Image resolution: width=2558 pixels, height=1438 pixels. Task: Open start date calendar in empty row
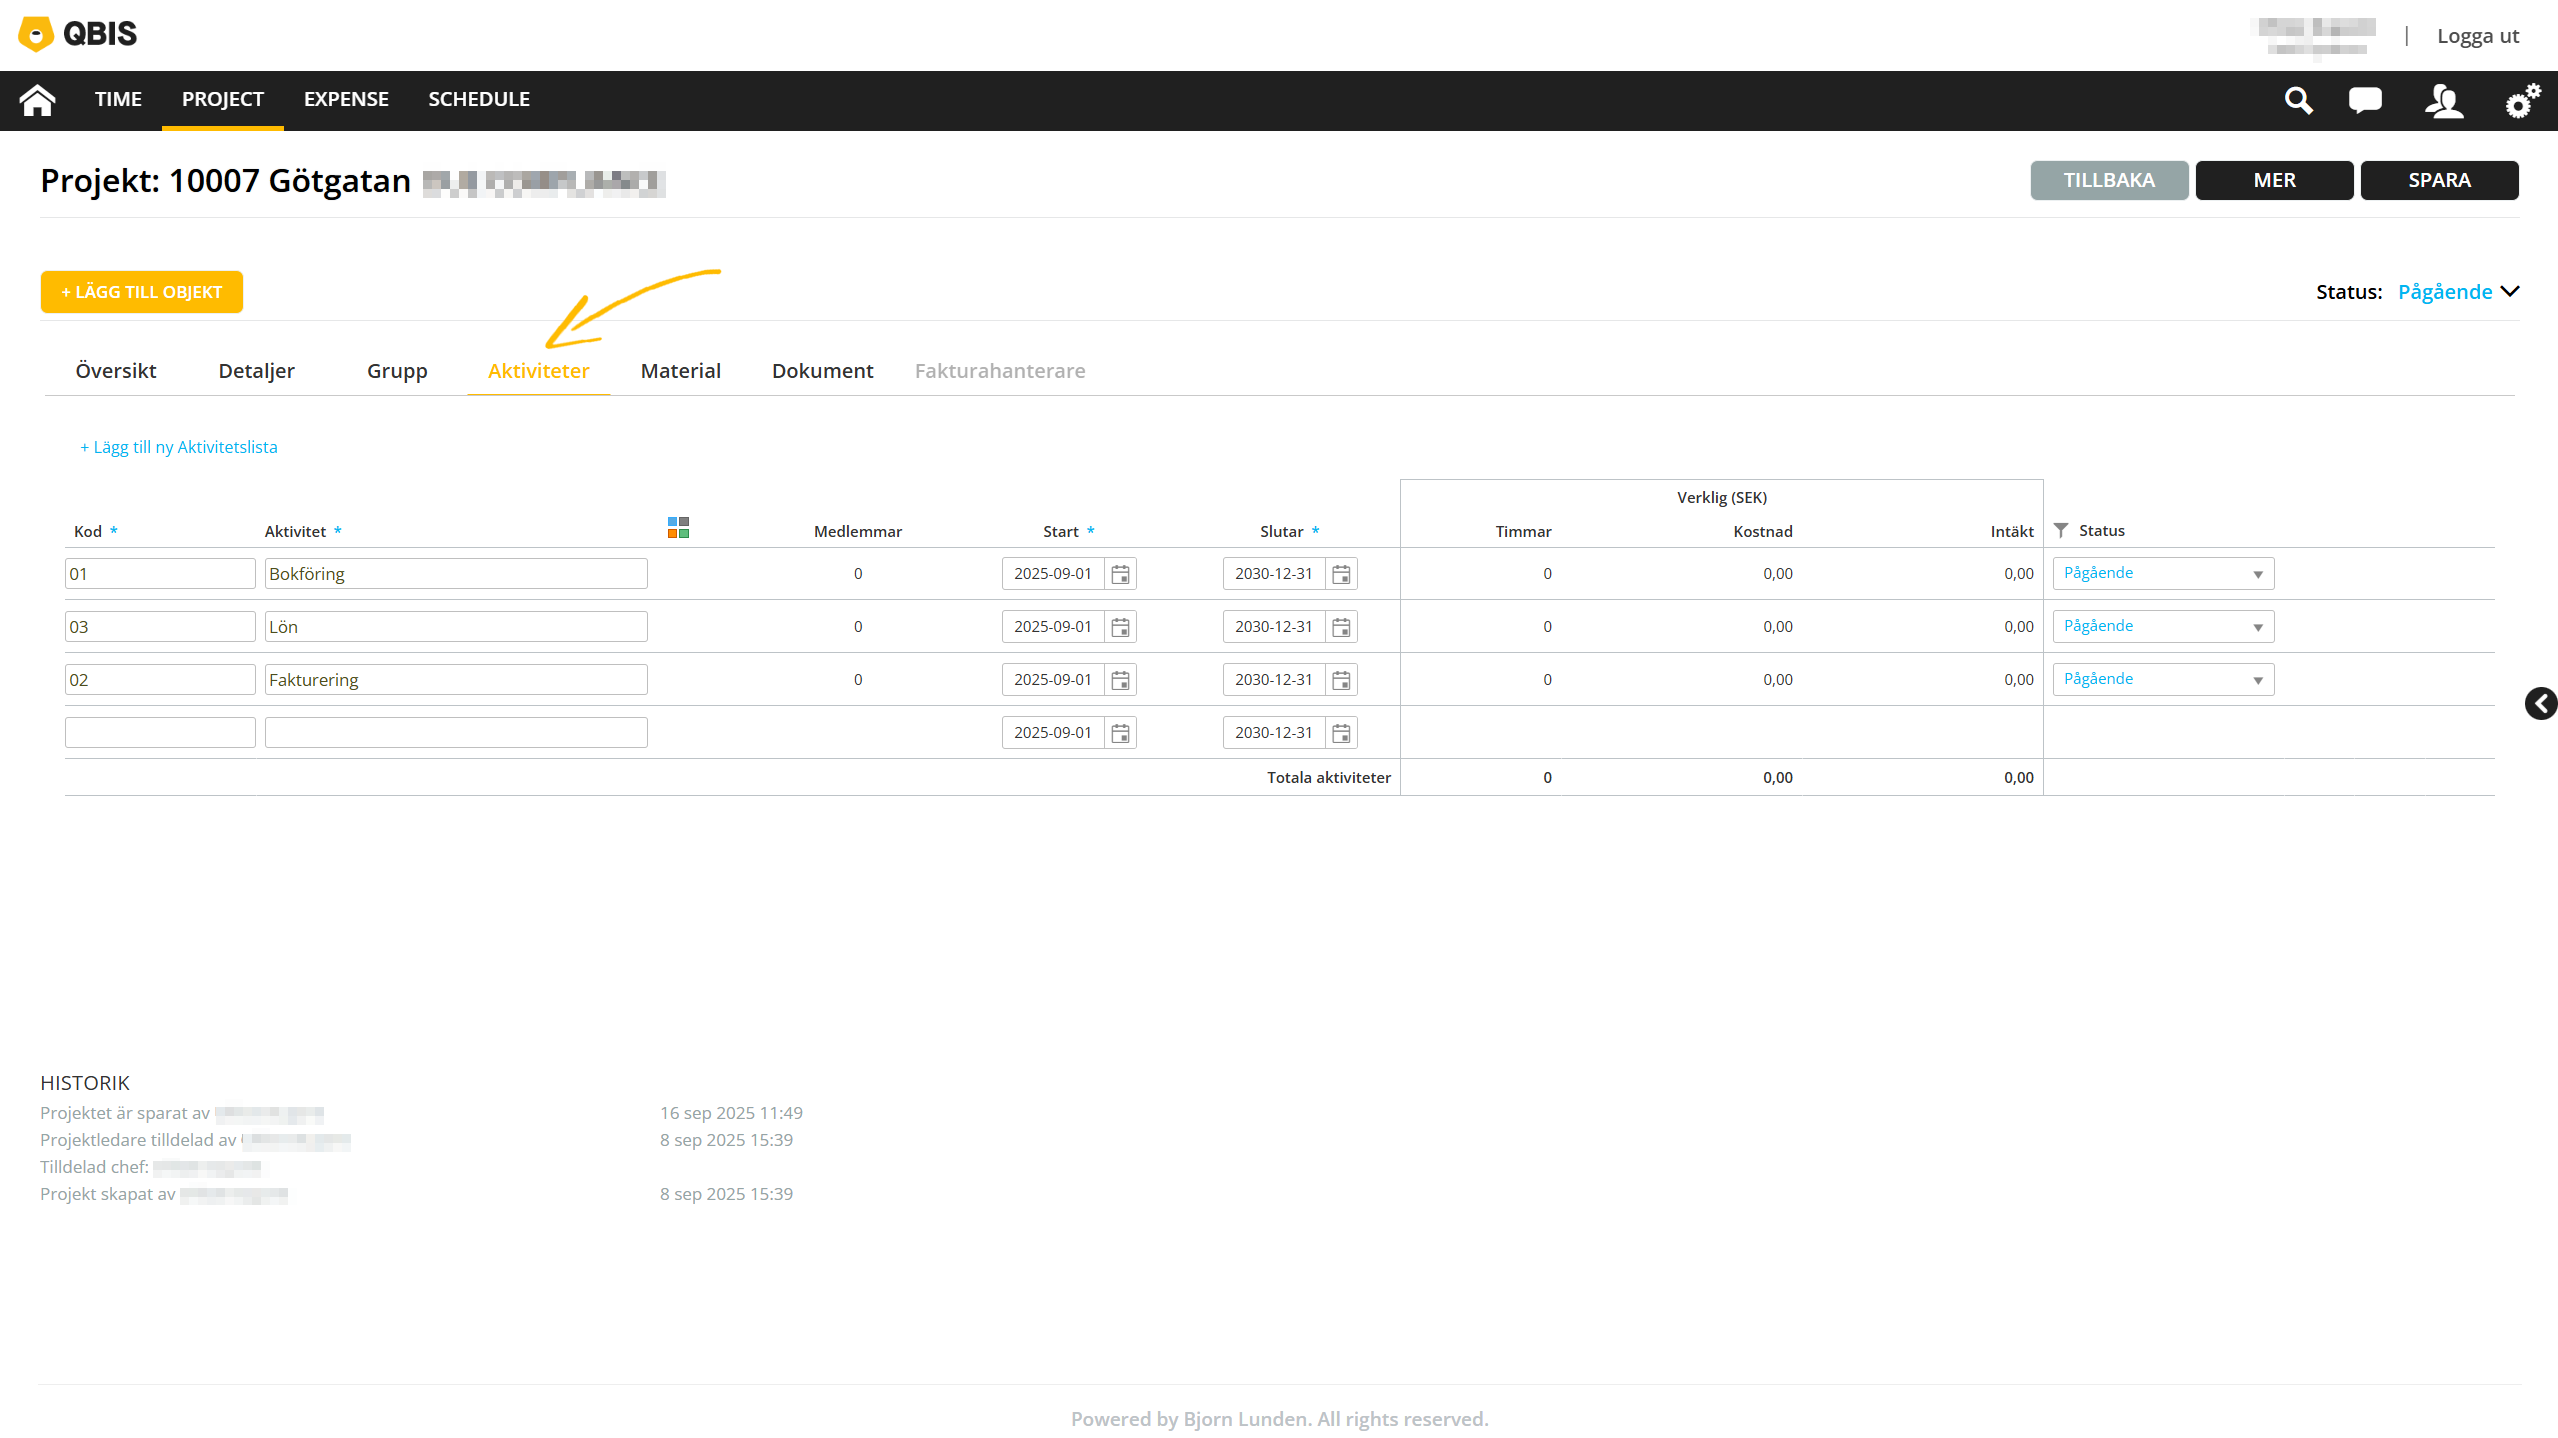pyautogui.click(x=1120, y=733)
